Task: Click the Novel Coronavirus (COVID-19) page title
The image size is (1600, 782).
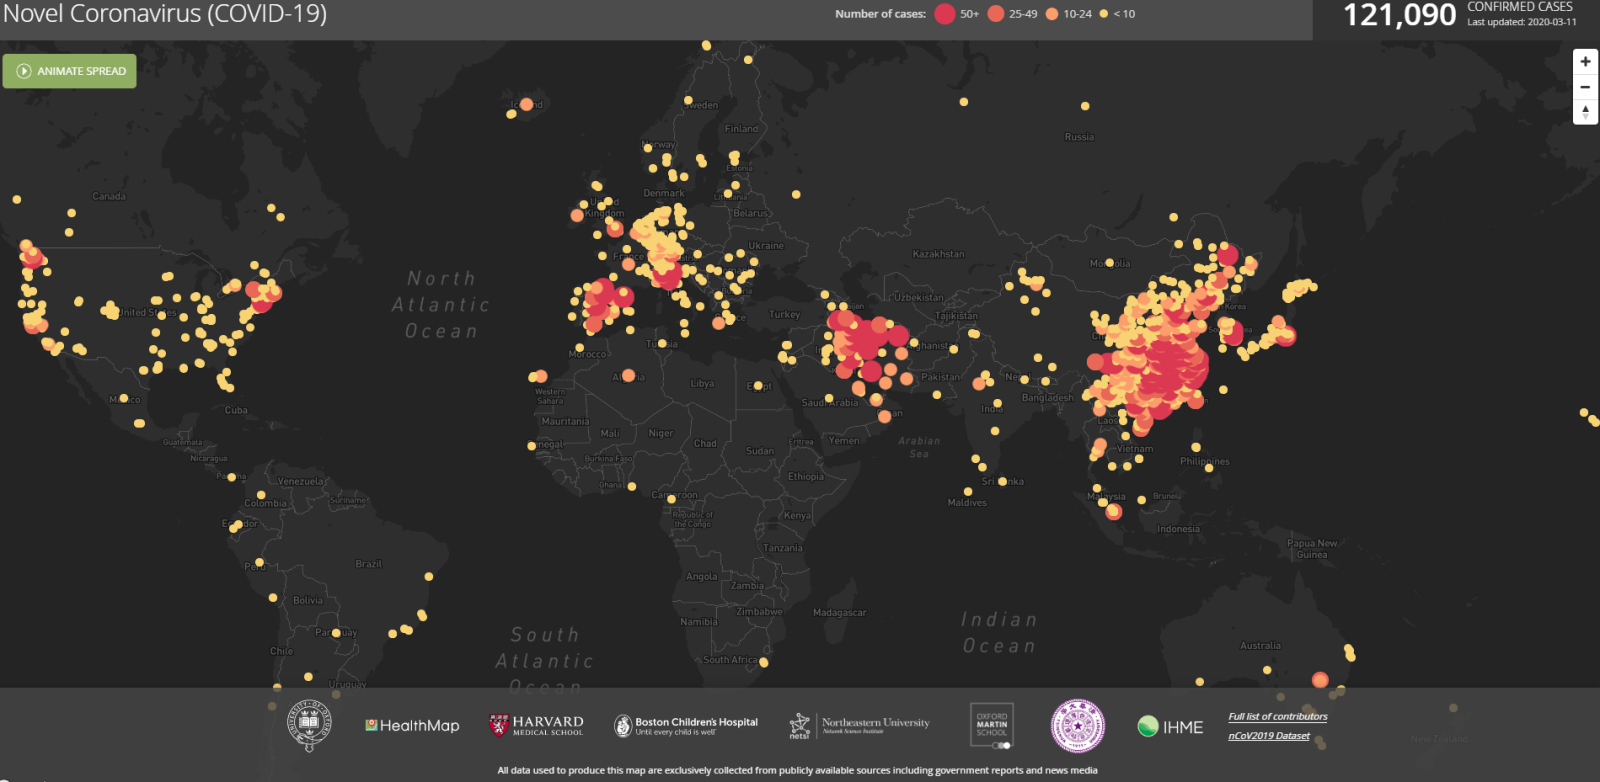Action: [165, 14]
